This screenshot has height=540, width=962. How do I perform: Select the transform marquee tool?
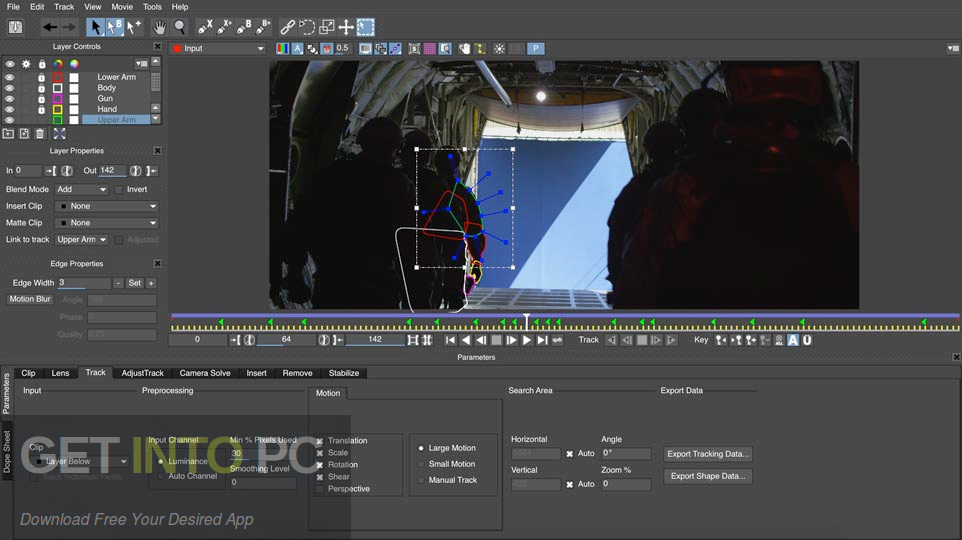366,27
